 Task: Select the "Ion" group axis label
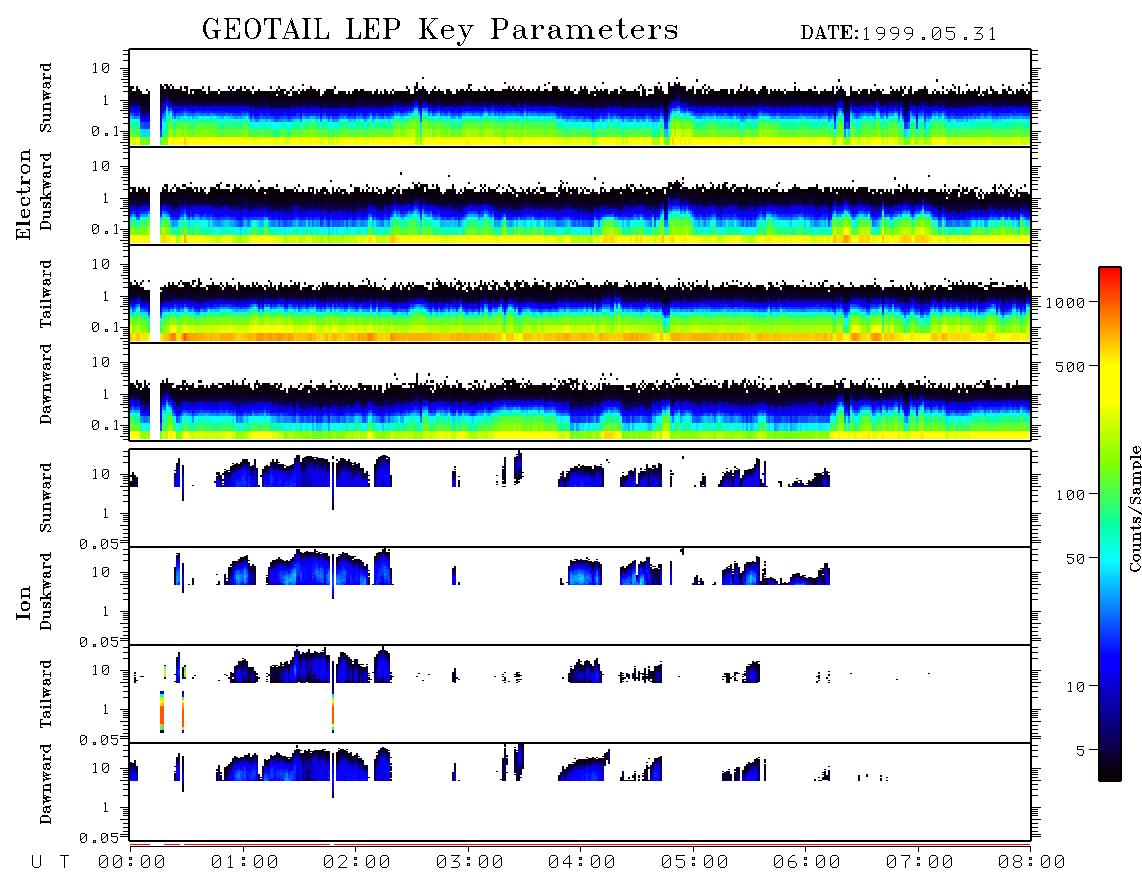[x=24, y=603]
